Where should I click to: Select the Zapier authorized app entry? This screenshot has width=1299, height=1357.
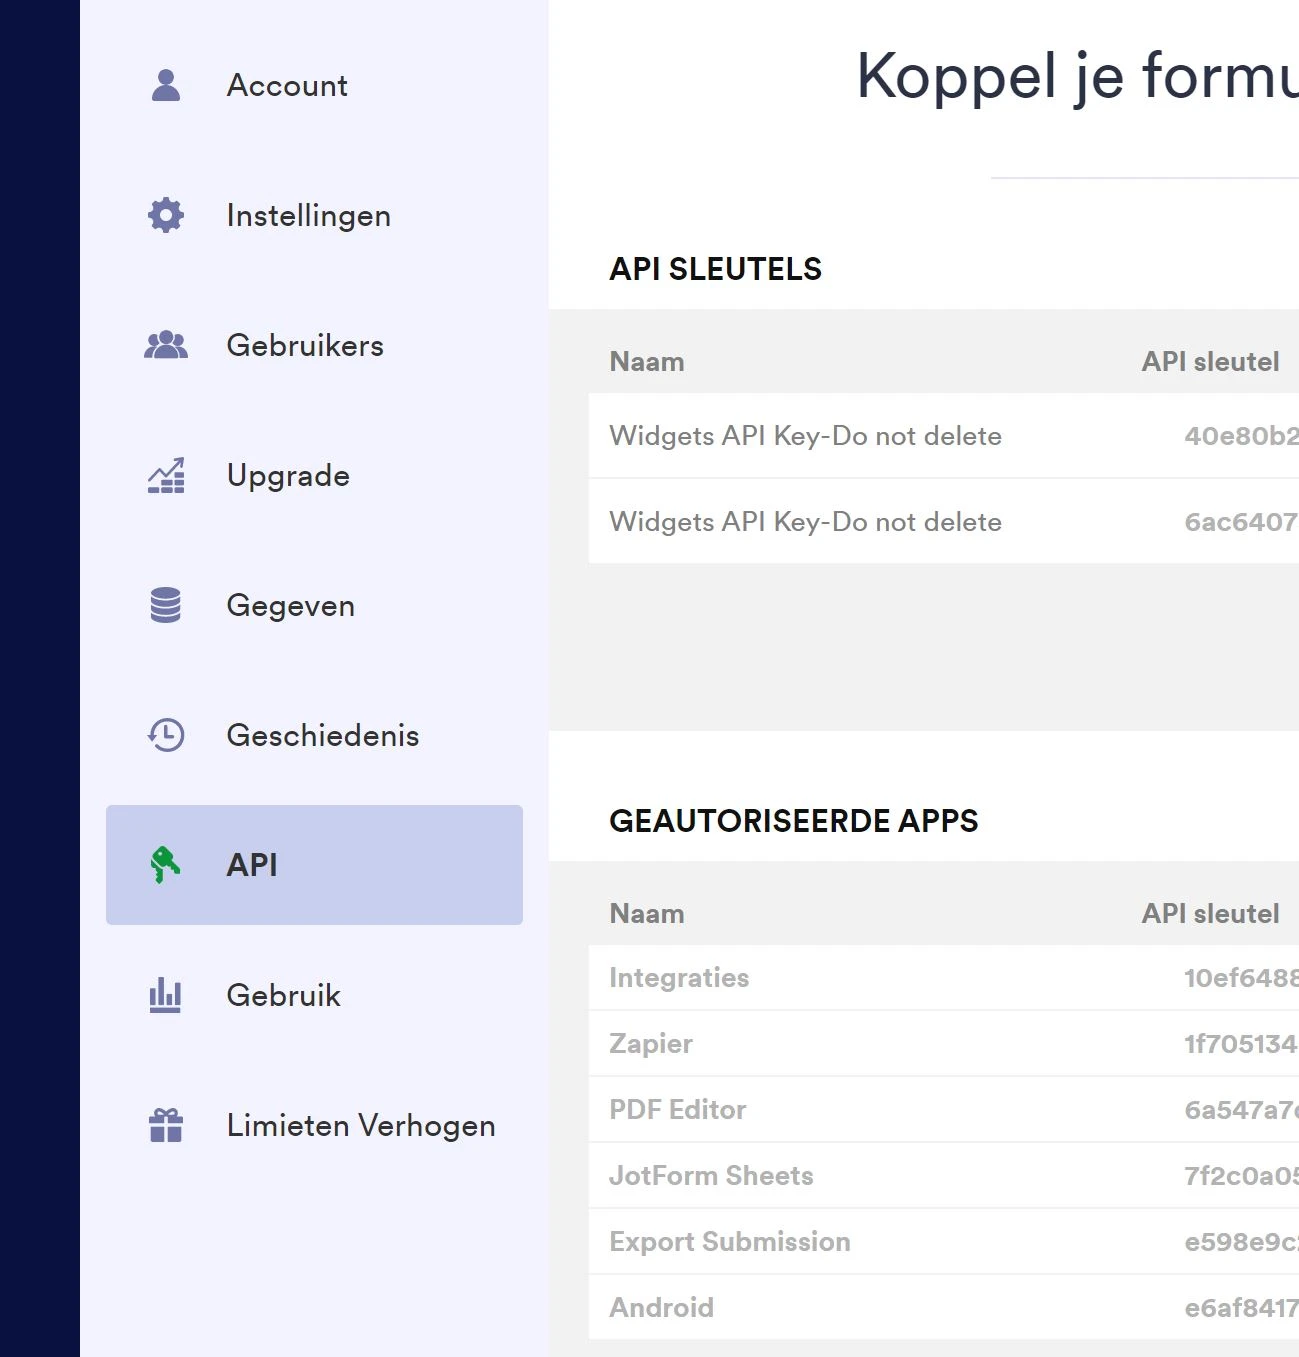click(x=650, y=1043)
